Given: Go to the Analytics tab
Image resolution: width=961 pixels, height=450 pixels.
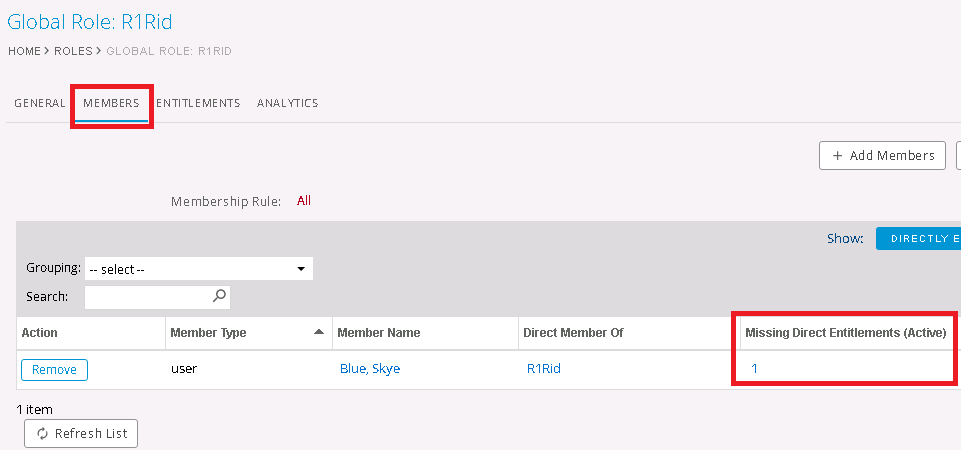Looking at the screenshot, I should click(x=287, y=103).
